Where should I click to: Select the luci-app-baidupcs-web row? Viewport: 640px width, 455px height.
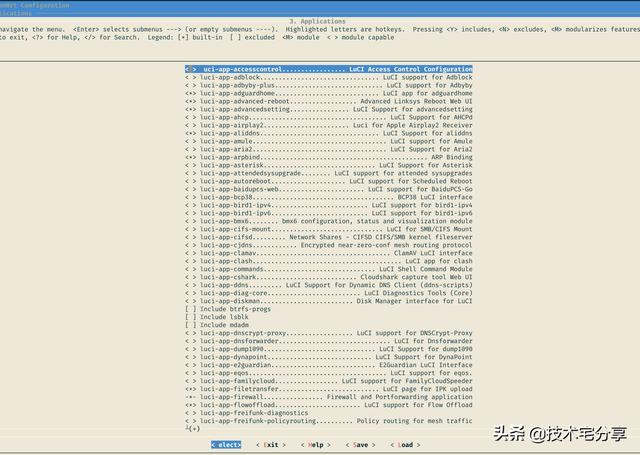(x=329, y=189)
